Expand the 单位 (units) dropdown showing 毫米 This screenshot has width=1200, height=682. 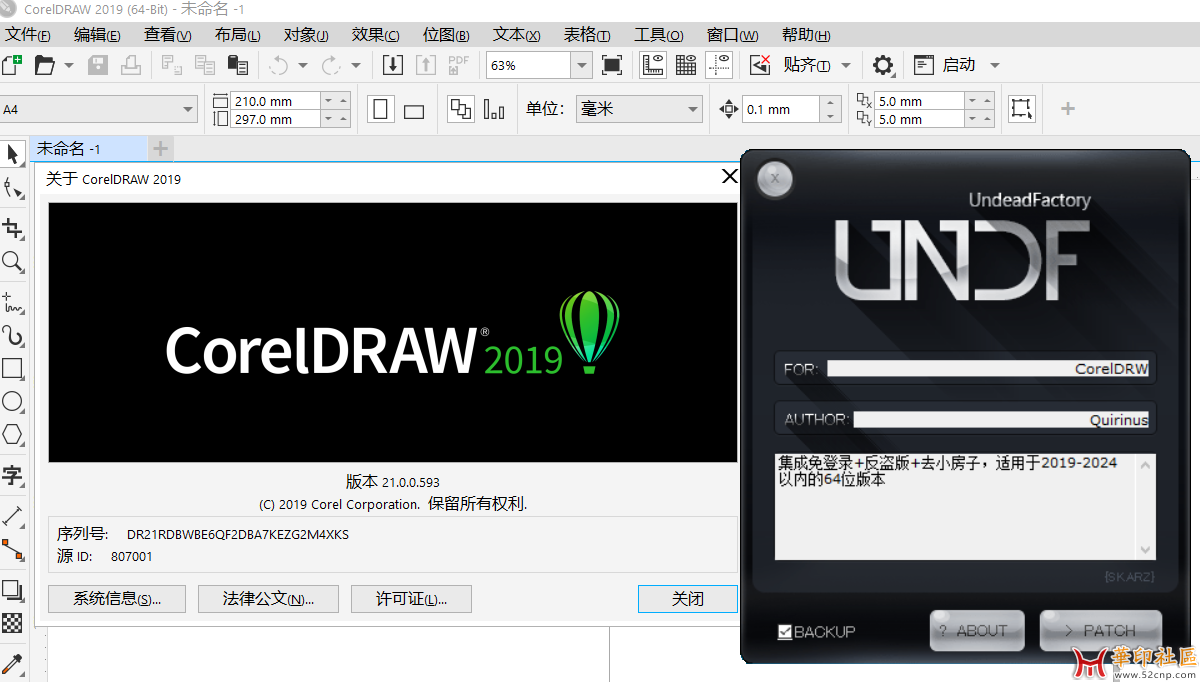click(x=692, y=108)
